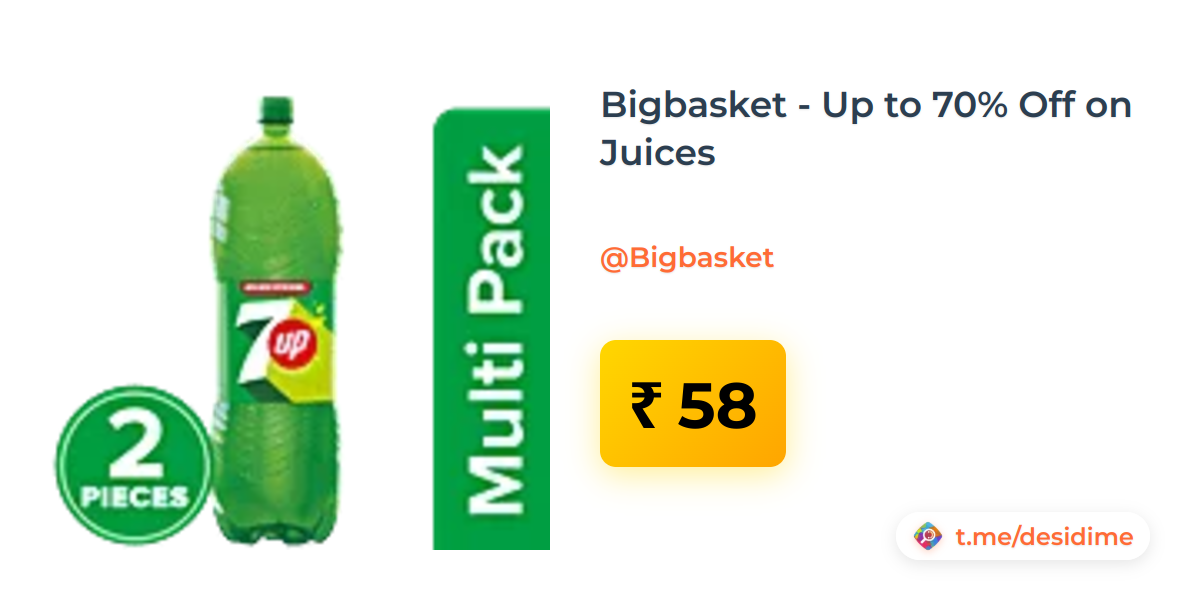Viewport: 1200px width, 600px height.
Task: Click the number 58 in price tag
Action: [717, 405]
